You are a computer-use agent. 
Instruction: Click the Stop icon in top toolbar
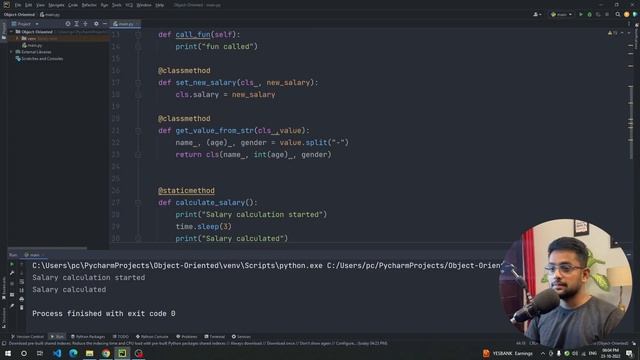coord(607,14)
